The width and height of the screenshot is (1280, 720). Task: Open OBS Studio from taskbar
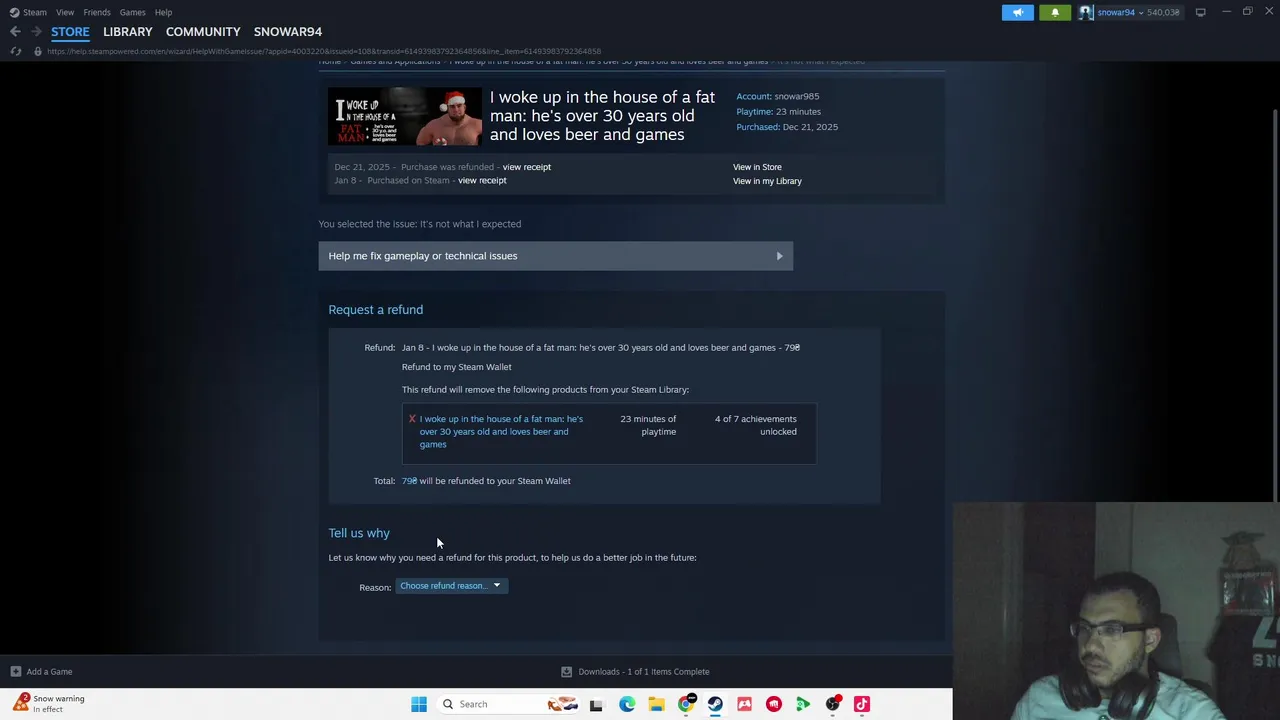(x=832, y=704)
